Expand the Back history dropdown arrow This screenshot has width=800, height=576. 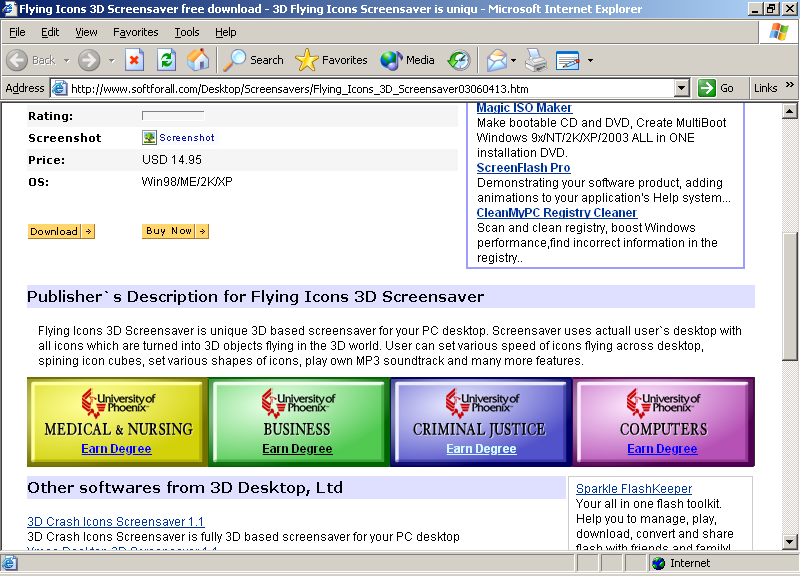[x=66, y=60]
